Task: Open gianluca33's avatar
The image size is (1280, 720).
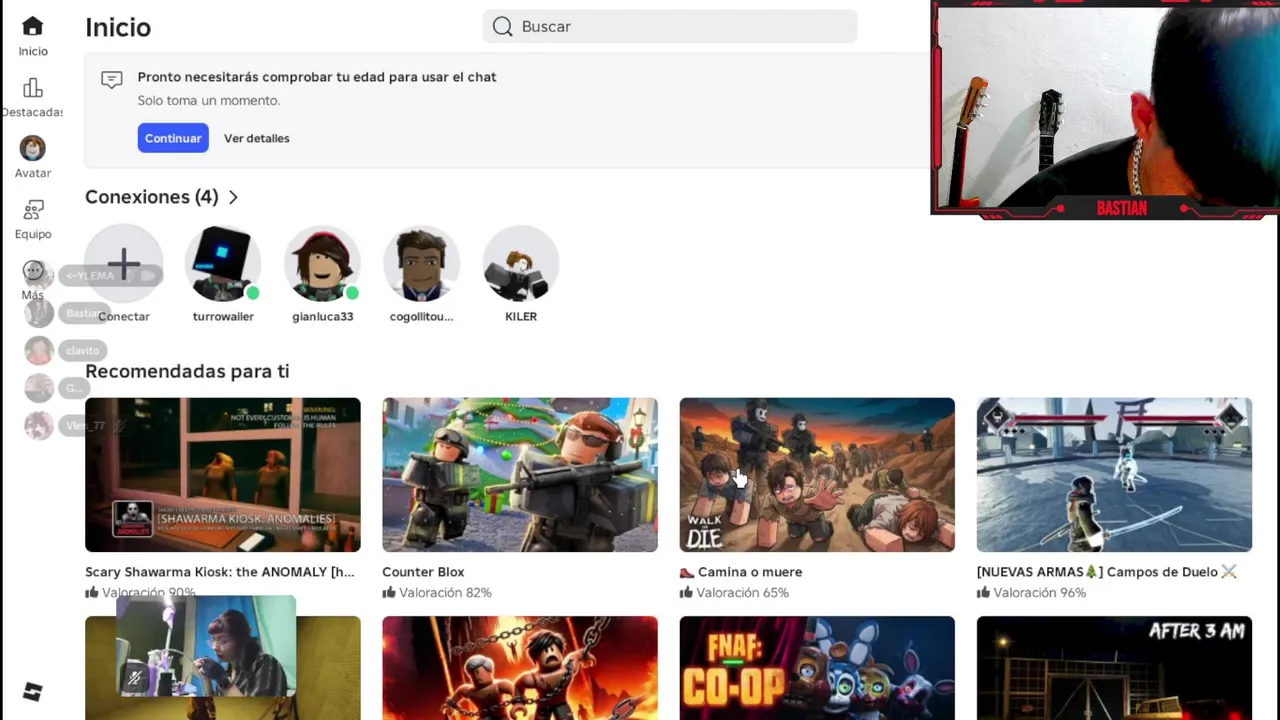Action: coord(322,264)
